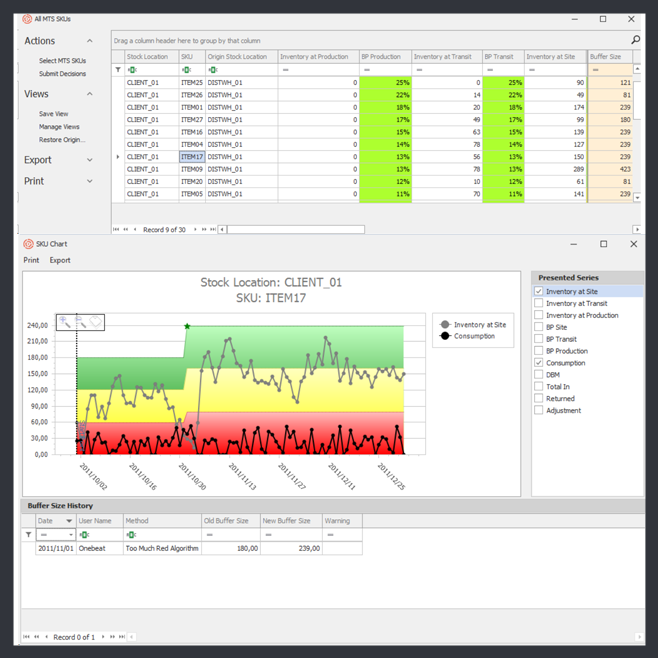Uncheck the Inventory at Site series
Screen dimensions: 658x658
[539, 292]
